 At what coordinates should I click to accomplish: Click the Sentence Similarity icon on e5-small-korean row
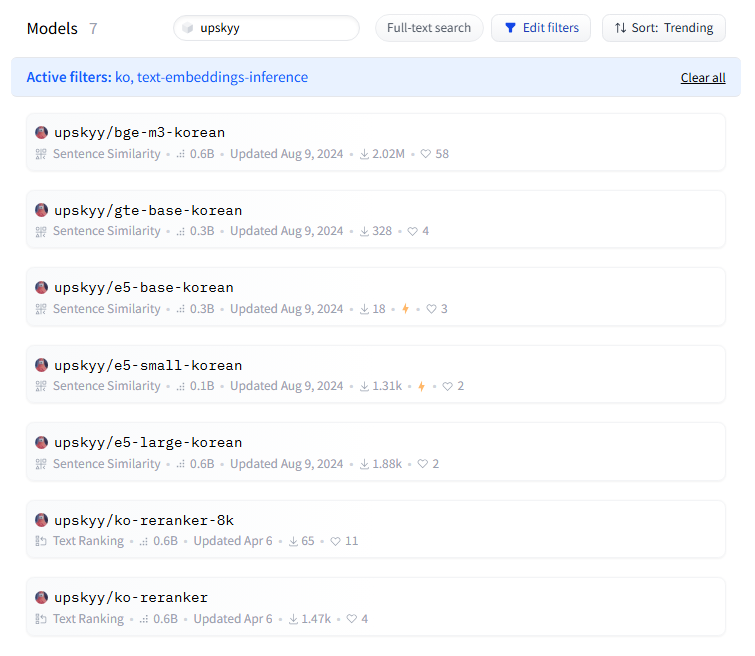click(x=41, y=386)
